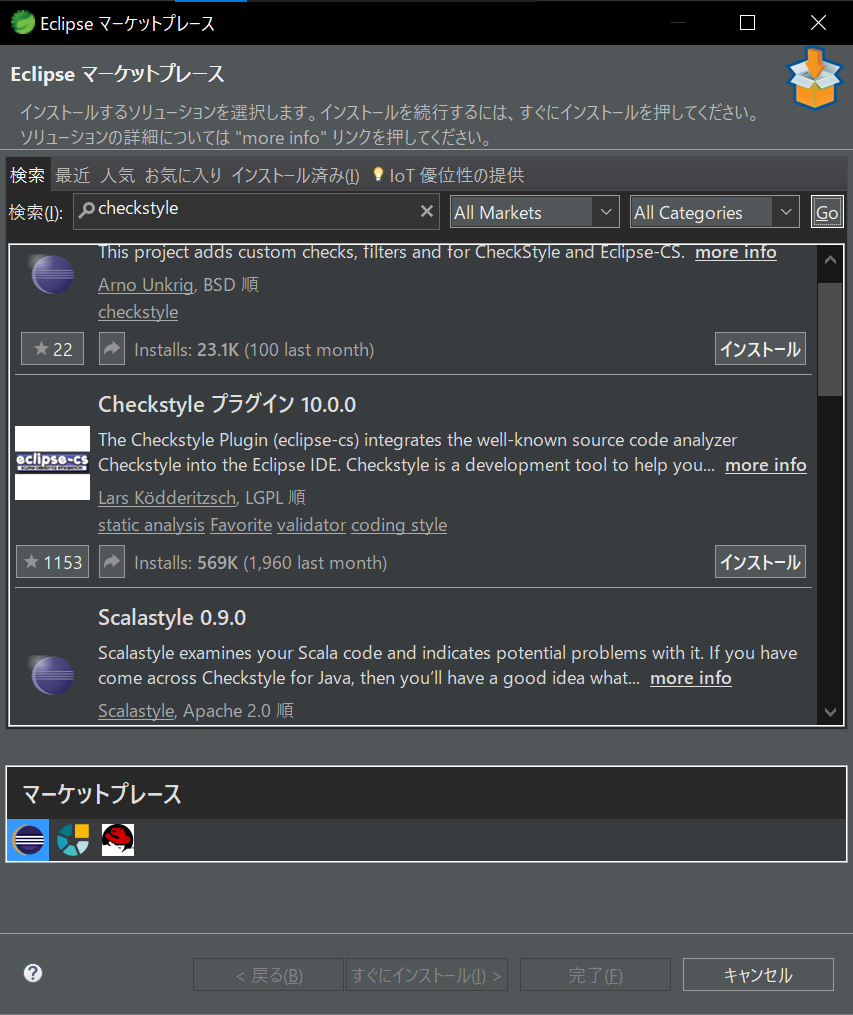Favorite the Checkstyle Plugin with its star button
853x1015 pixels.
pyautogui.click(x=52, y=561)
